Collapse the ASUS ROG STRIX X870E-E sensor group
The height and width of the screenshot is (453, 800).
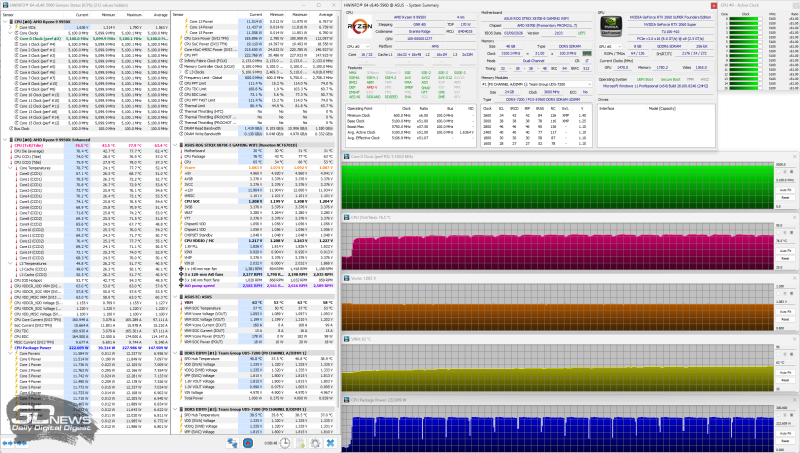coord(176,145)
